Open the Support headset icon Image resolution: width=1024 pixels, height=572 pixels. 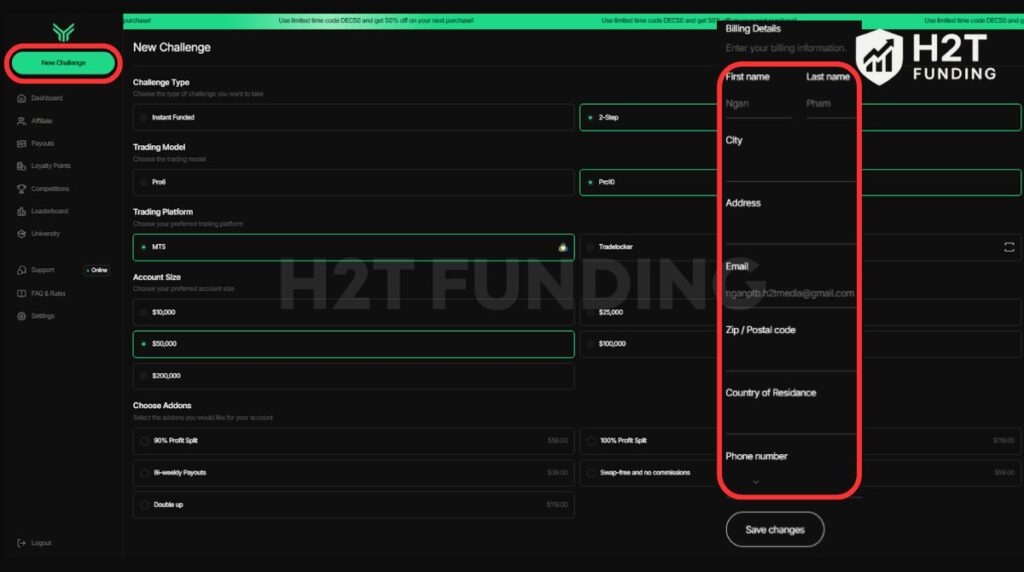click(x=22, y=270)
